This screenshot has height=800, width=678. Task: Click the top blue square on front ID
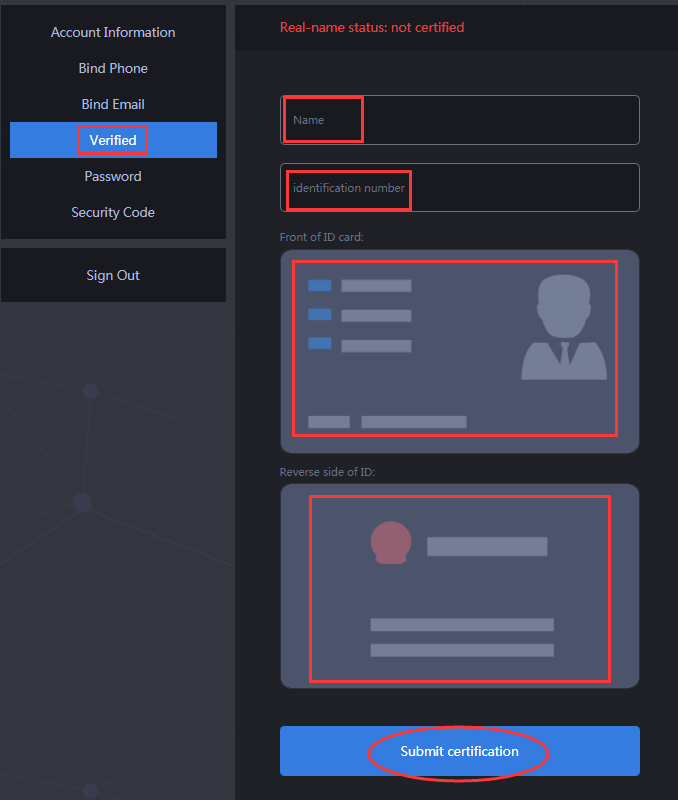[319, 286]
